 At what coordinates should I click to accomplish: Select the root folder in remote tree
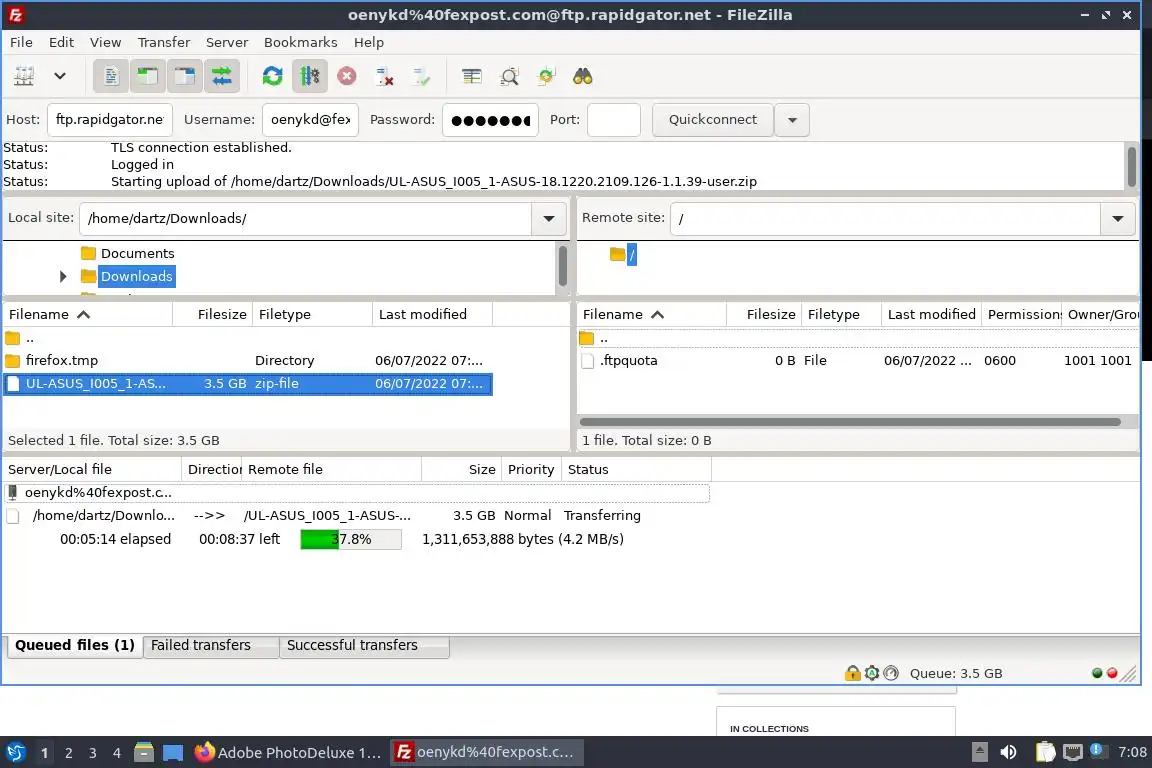point(631,255)
